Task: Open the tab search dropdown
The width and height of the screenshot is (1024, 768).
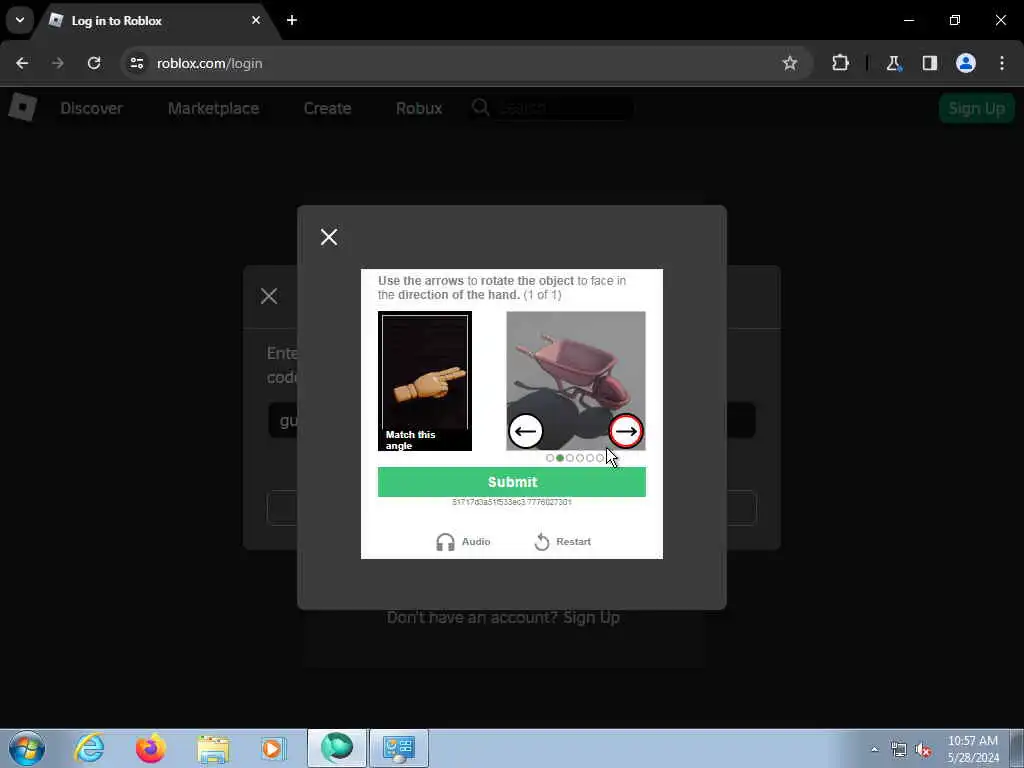Action: click(x=20, y=20)
